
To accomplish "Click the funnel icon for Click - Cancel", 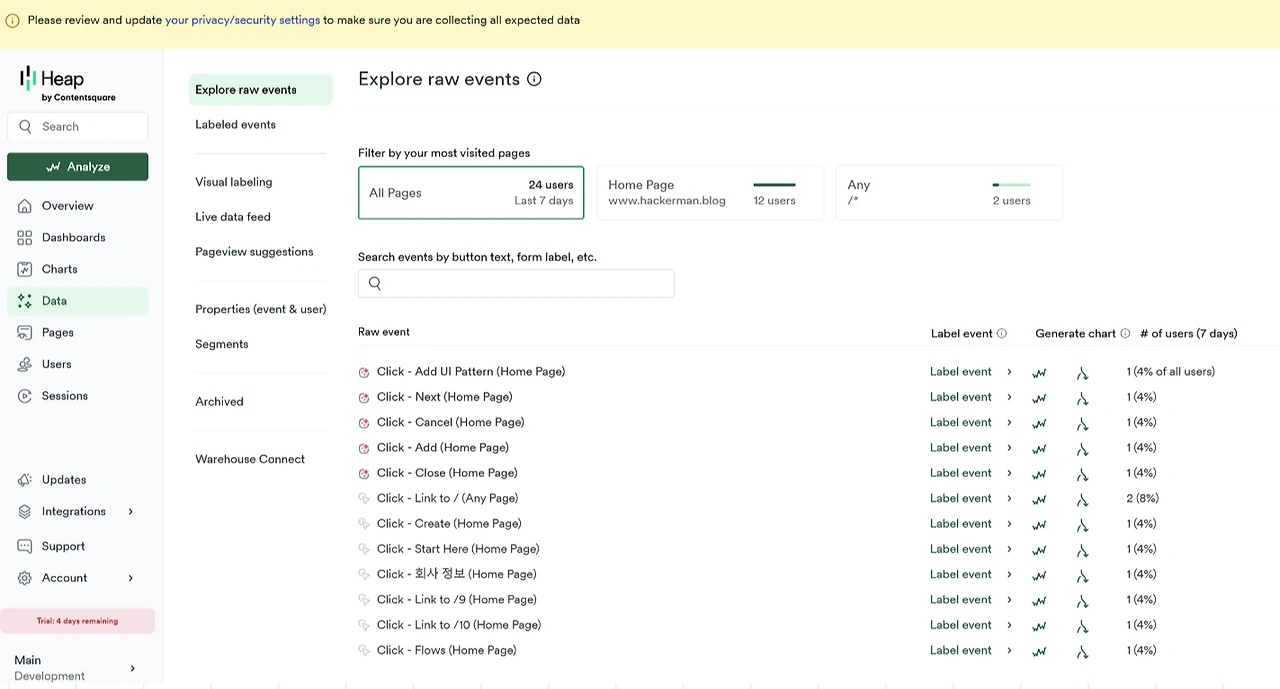I will 1082,423.
